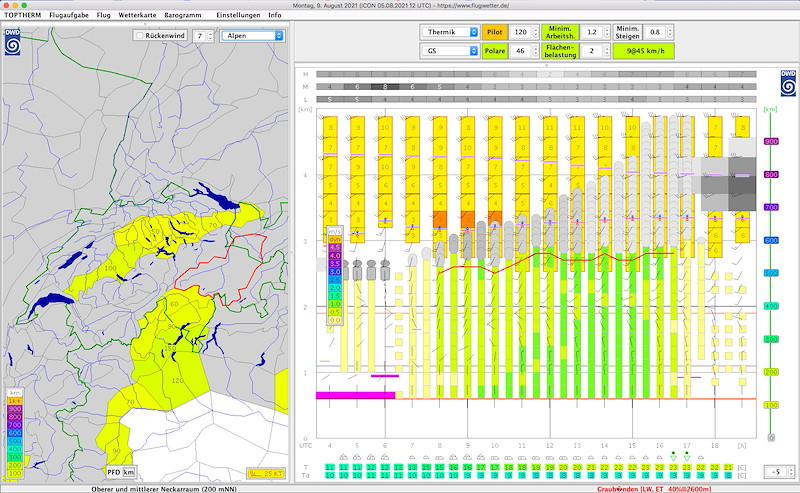The width and height of the screenshot is (800, 493).
Task: Click the 900 km marker on the distance scale
Action: tap(771, 141)
